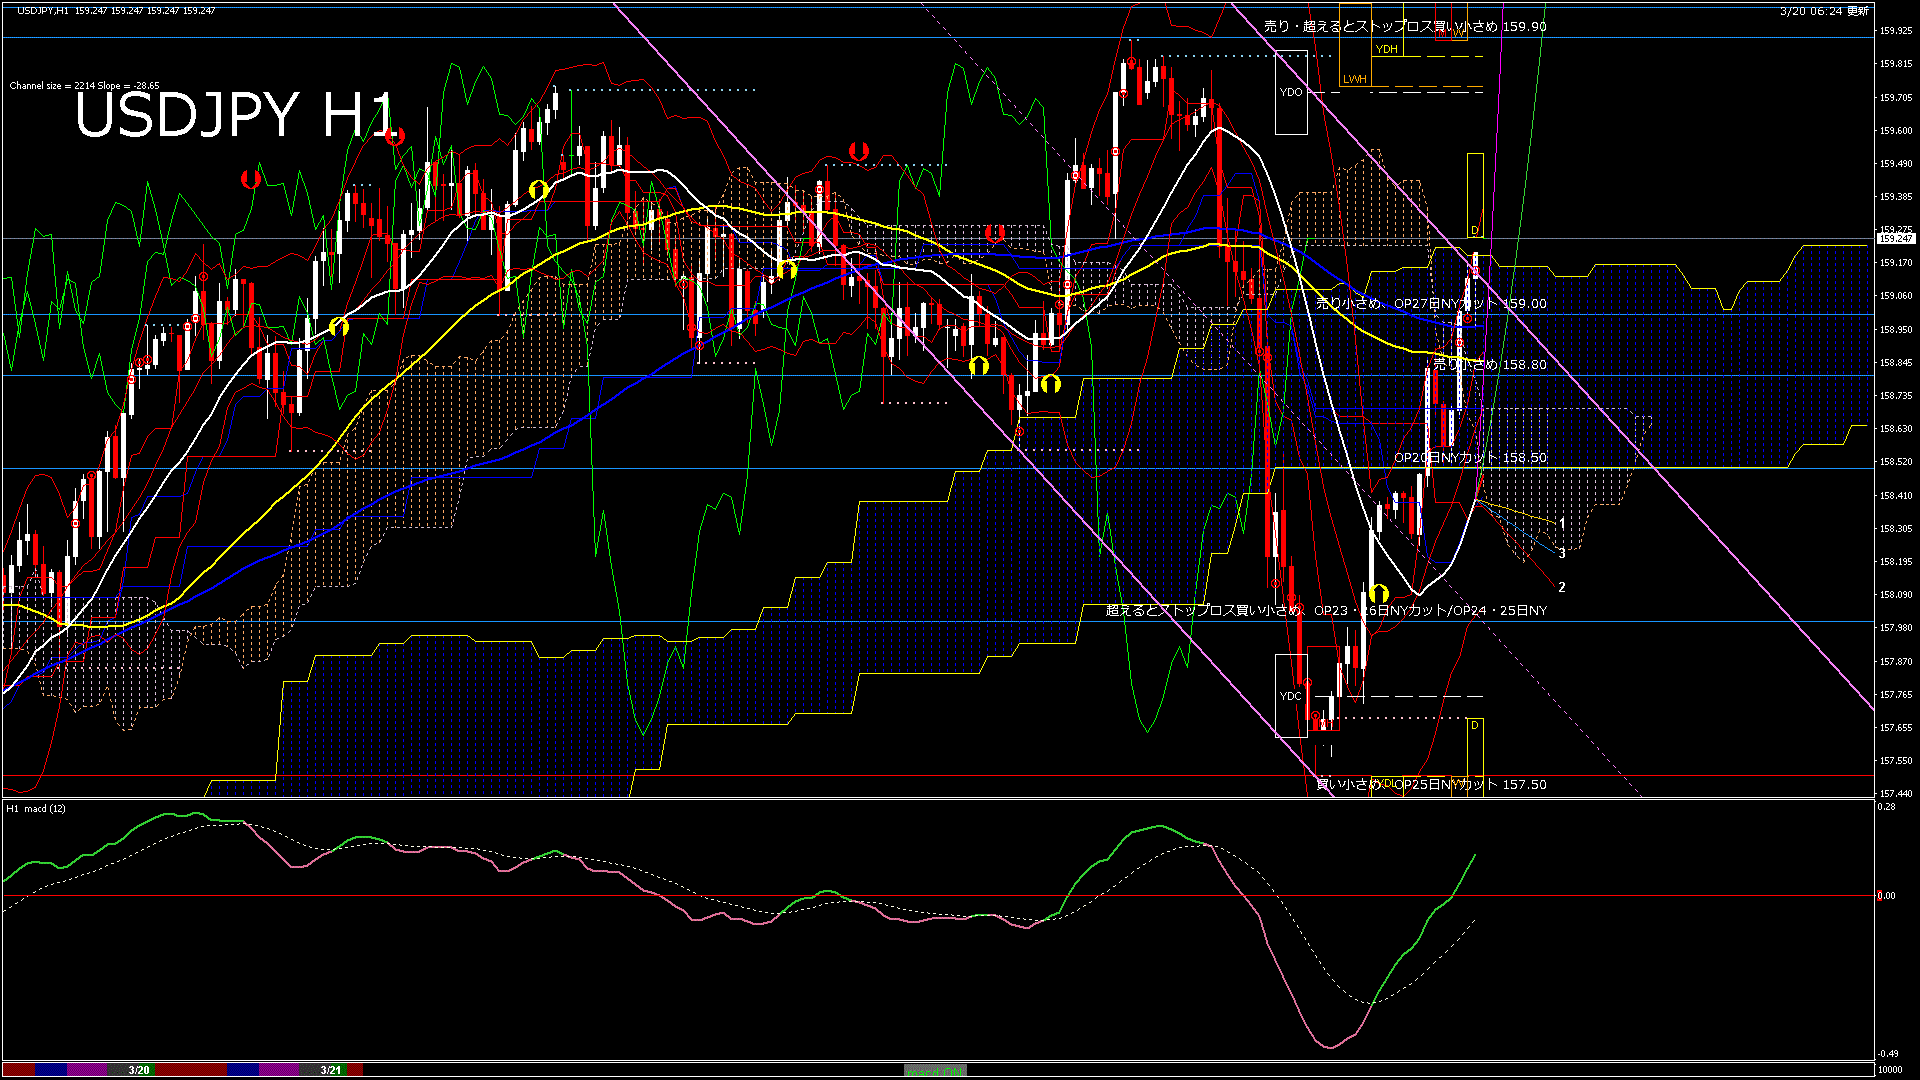This screenshot has height=1080, width=1920.
Task: Click the yellow YDH level label
Action: point(1386,50)
